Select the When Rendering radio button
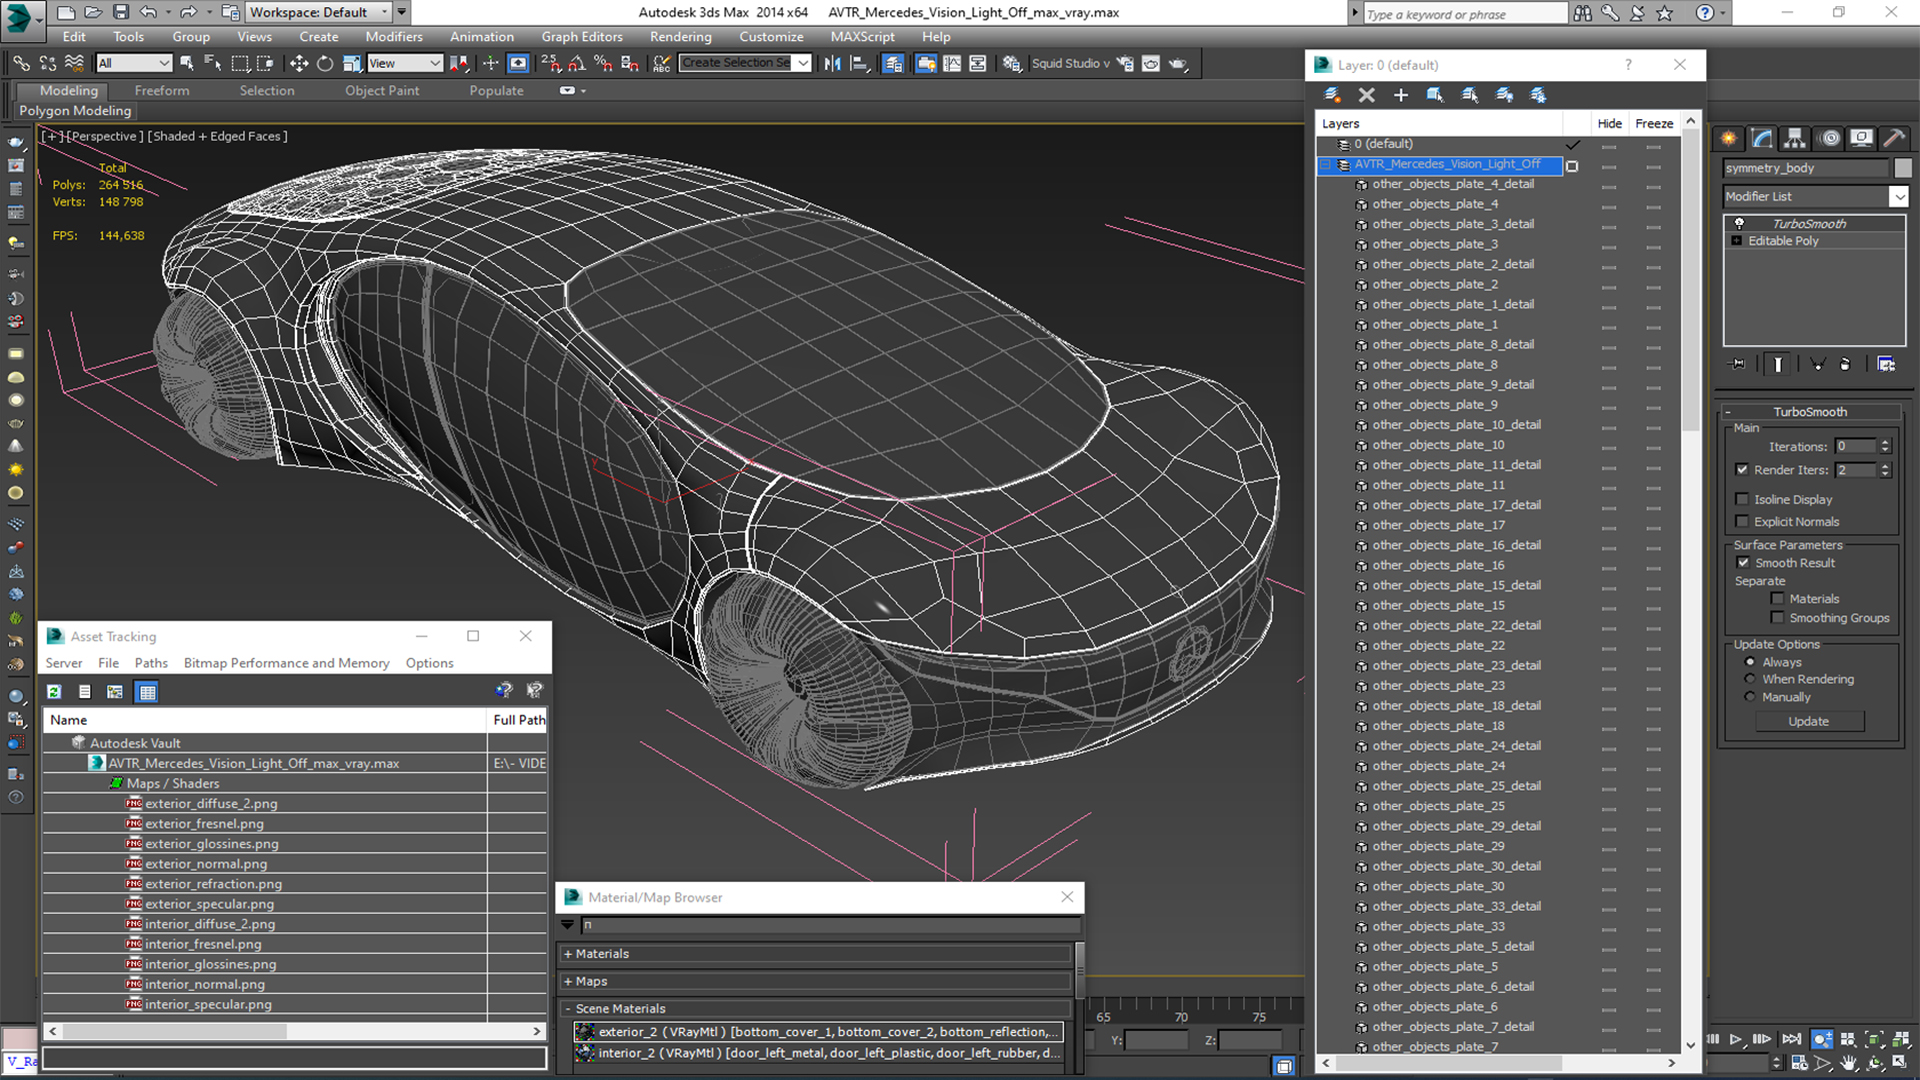 [1749, 679]
